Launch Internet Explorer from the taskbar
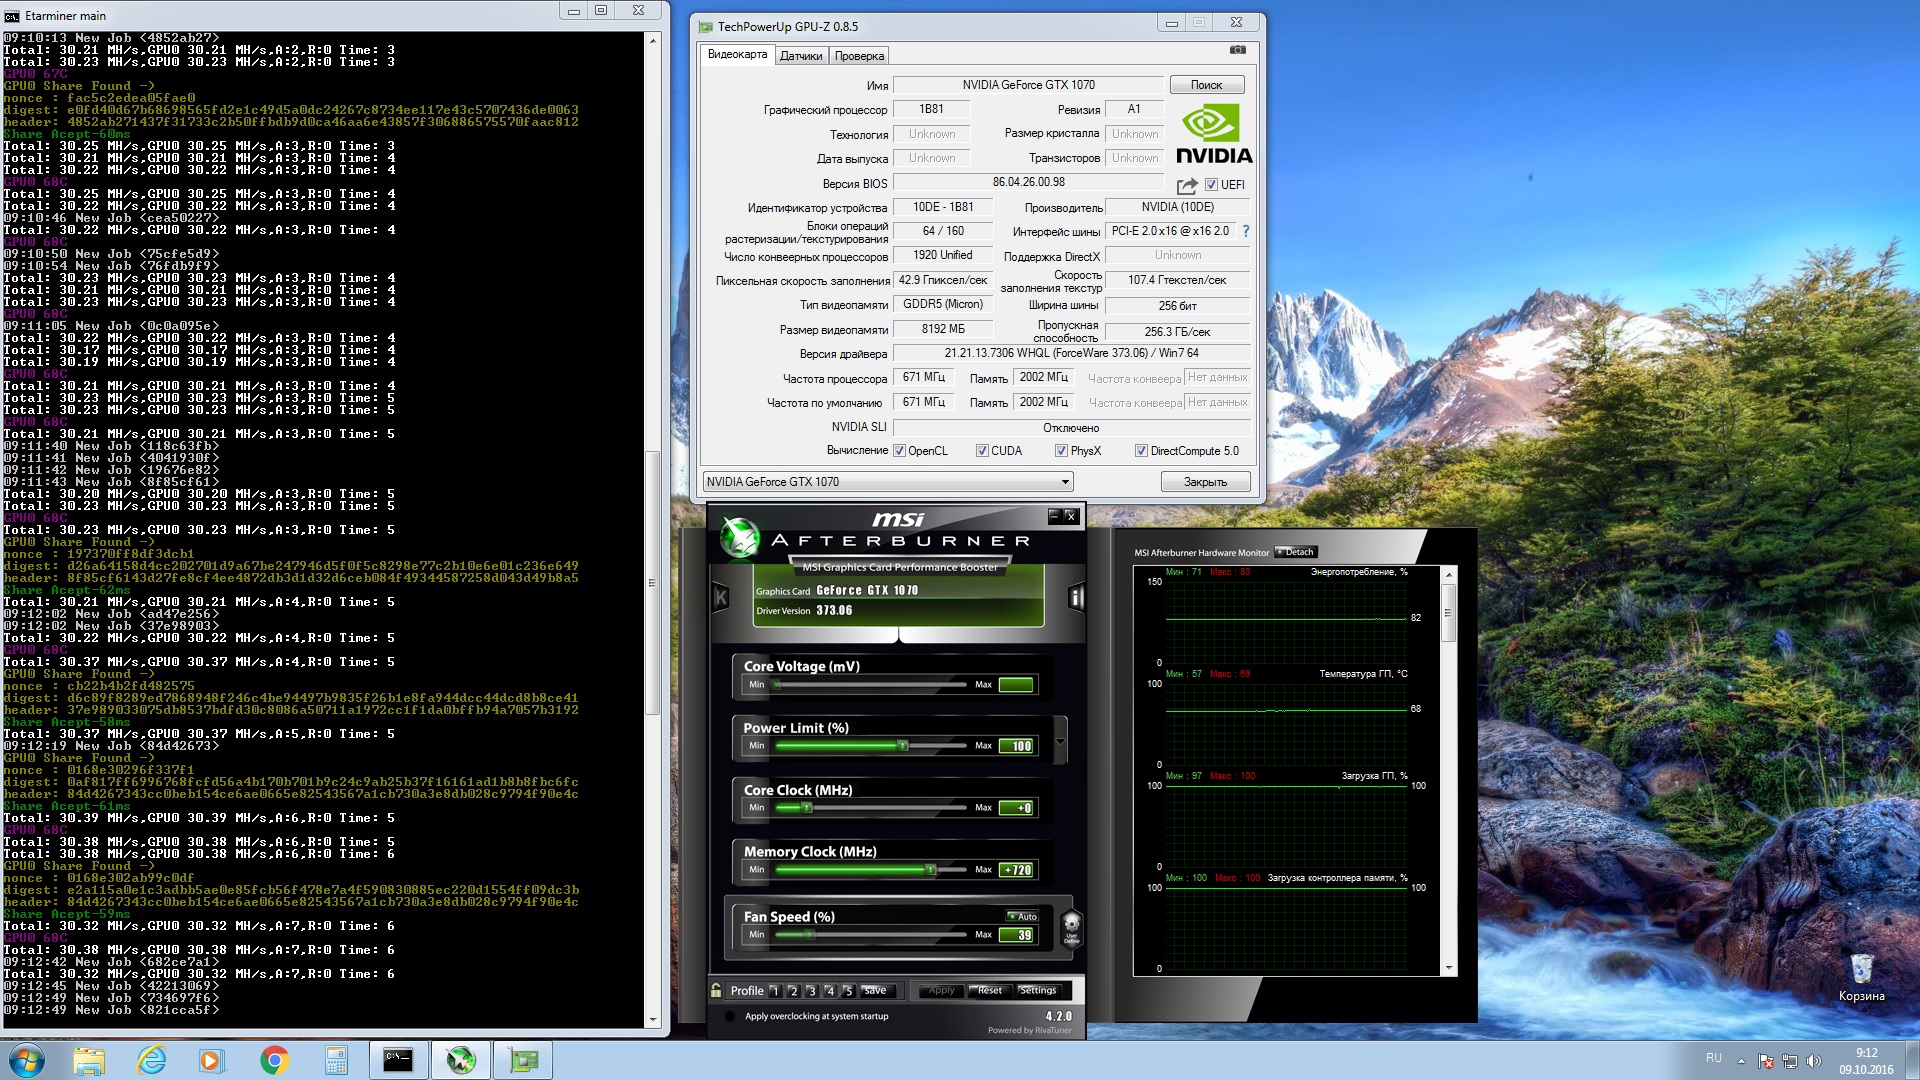 [151, 1060]
